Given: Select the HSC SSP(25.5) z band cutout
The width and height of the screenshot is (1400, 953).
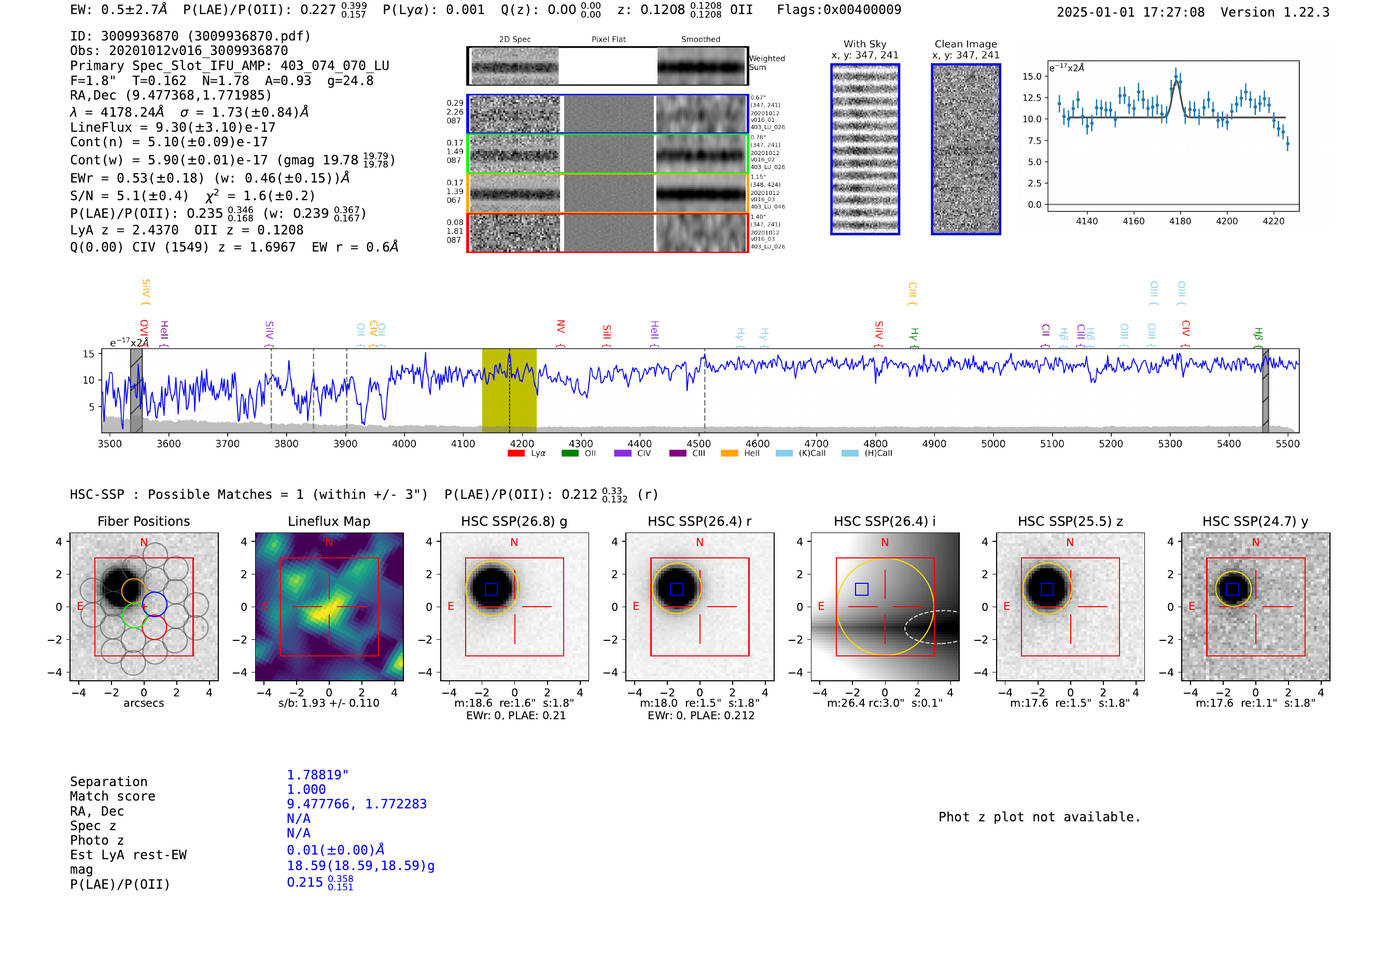Looking at the screenshot, I should pyautogui.click(x=1070, y=607).
